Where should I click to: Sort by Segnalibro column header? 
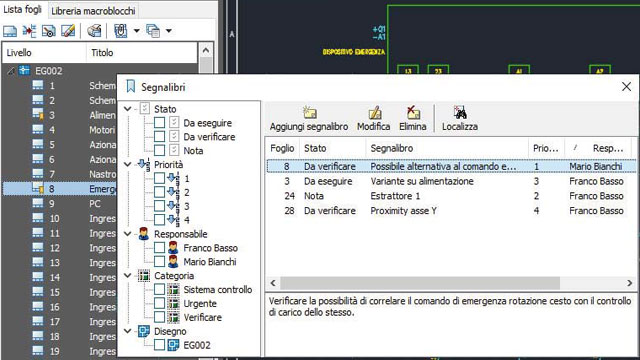(x=447, y=149)
